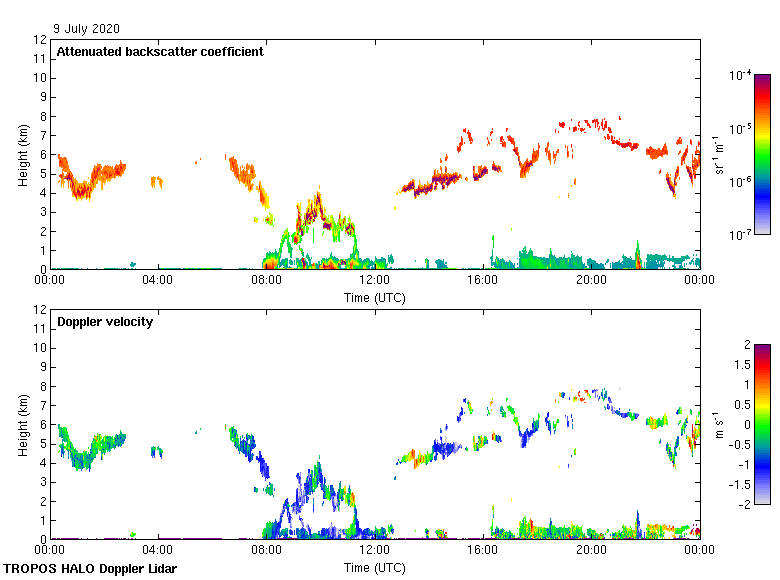Click 'Time (UTC)' label under the Doppler plot

(x=375, y=567)
